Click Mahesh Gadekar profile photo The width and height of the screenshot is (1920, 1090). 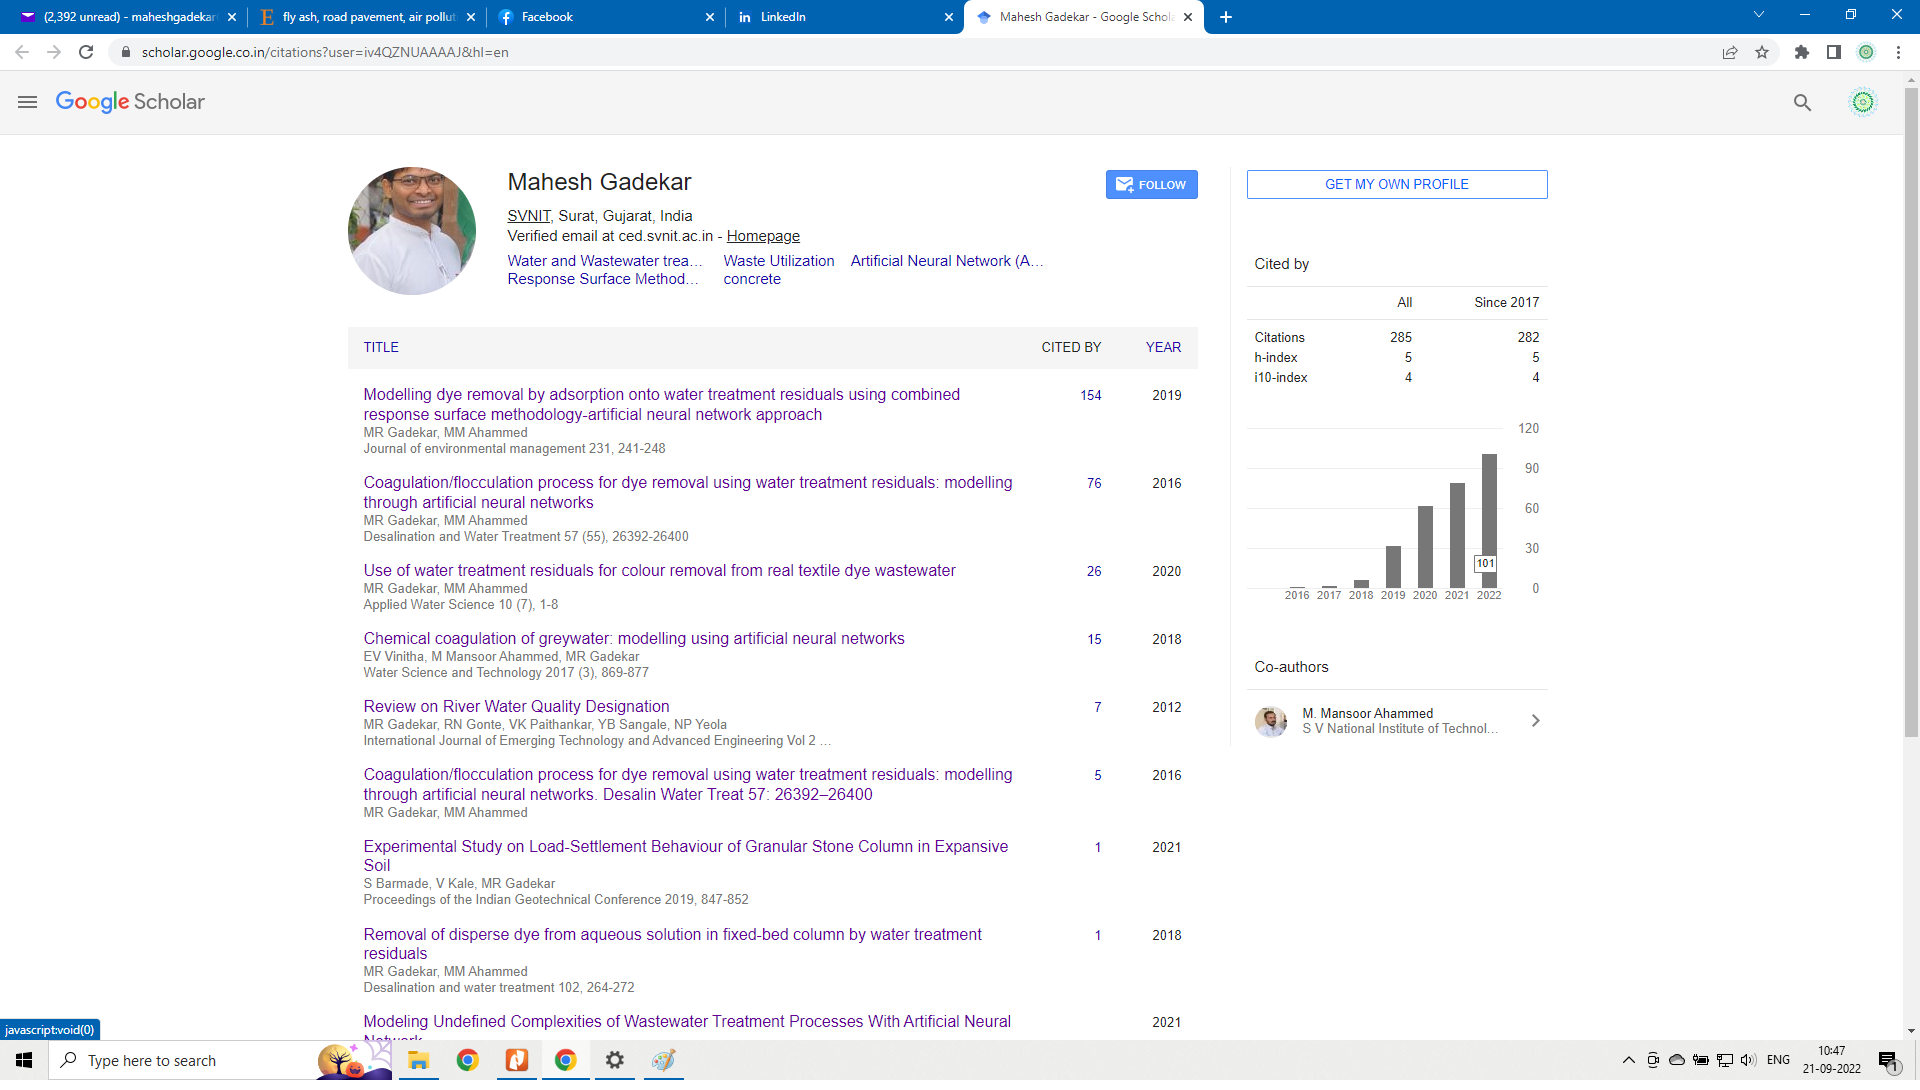pos(412,231)
